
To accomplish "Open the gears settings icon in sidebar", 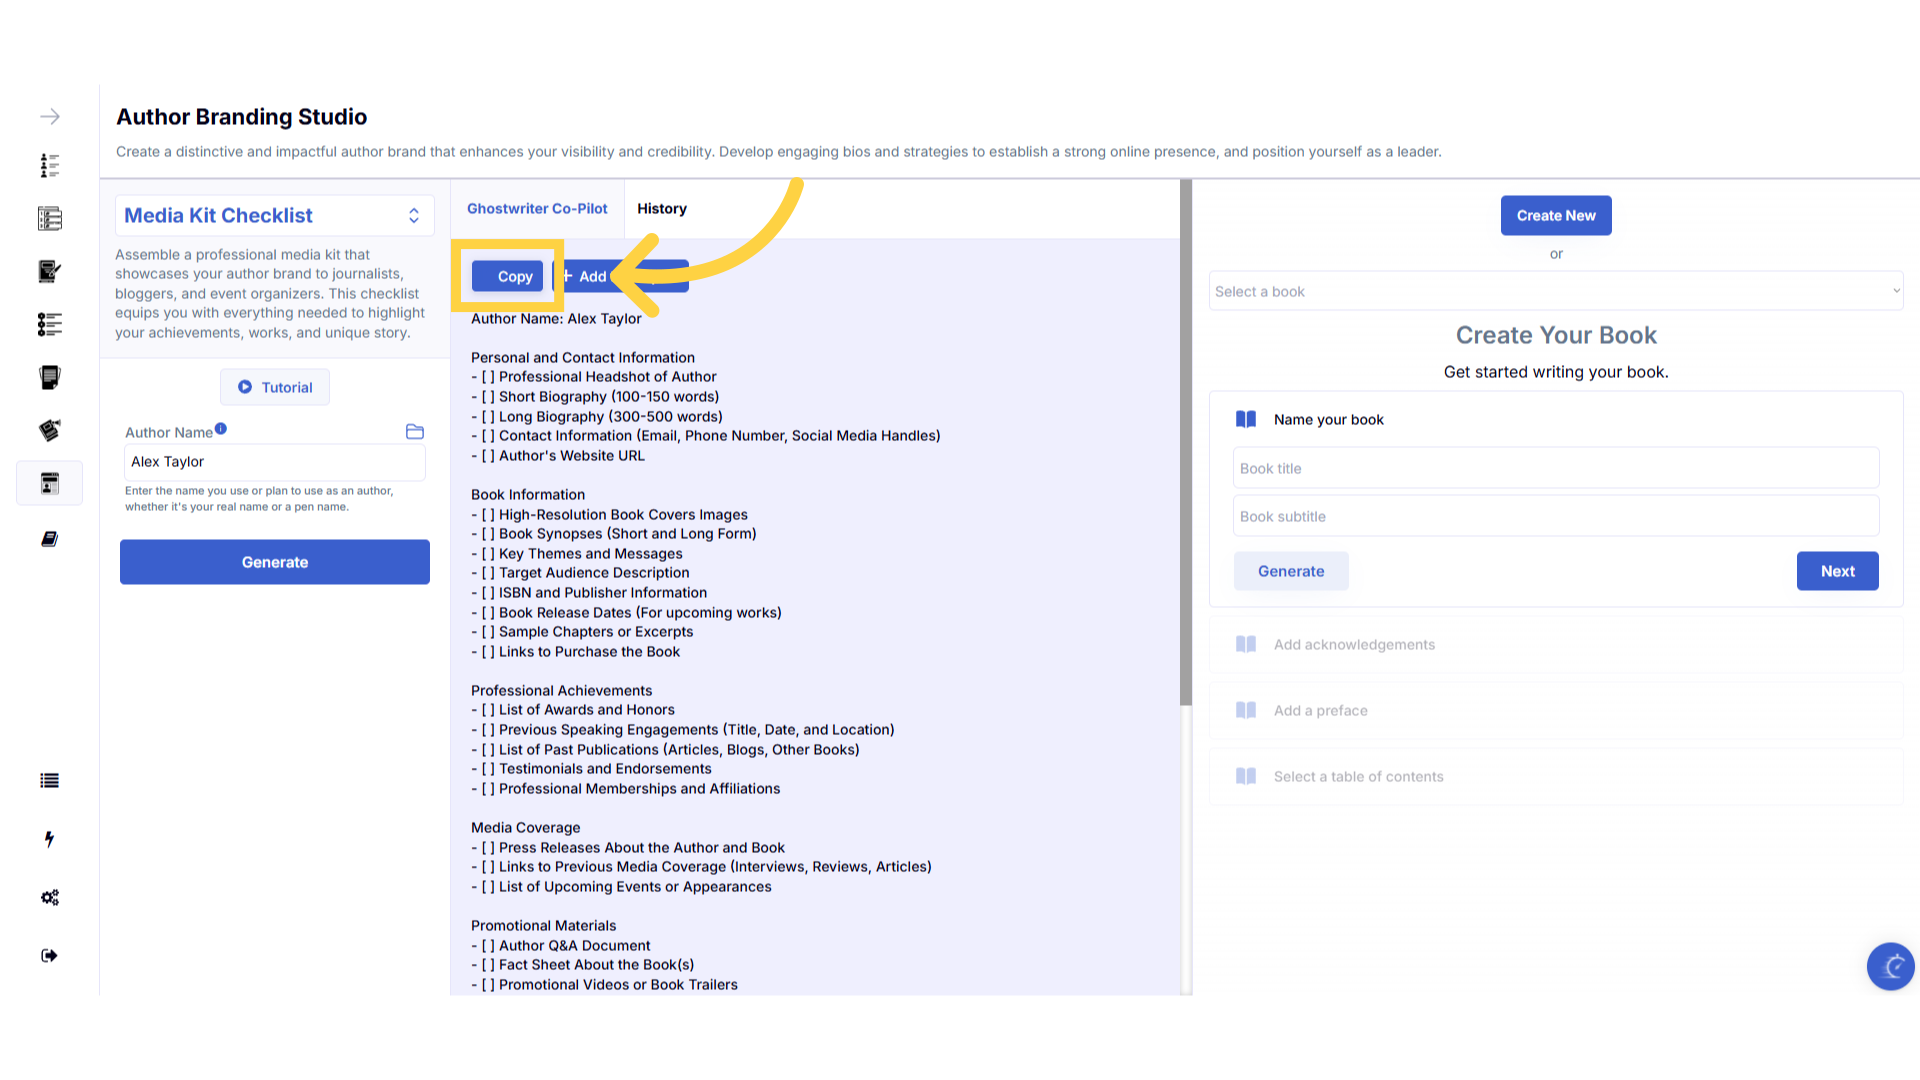I will pyautogui.click(x=49, y=897).
